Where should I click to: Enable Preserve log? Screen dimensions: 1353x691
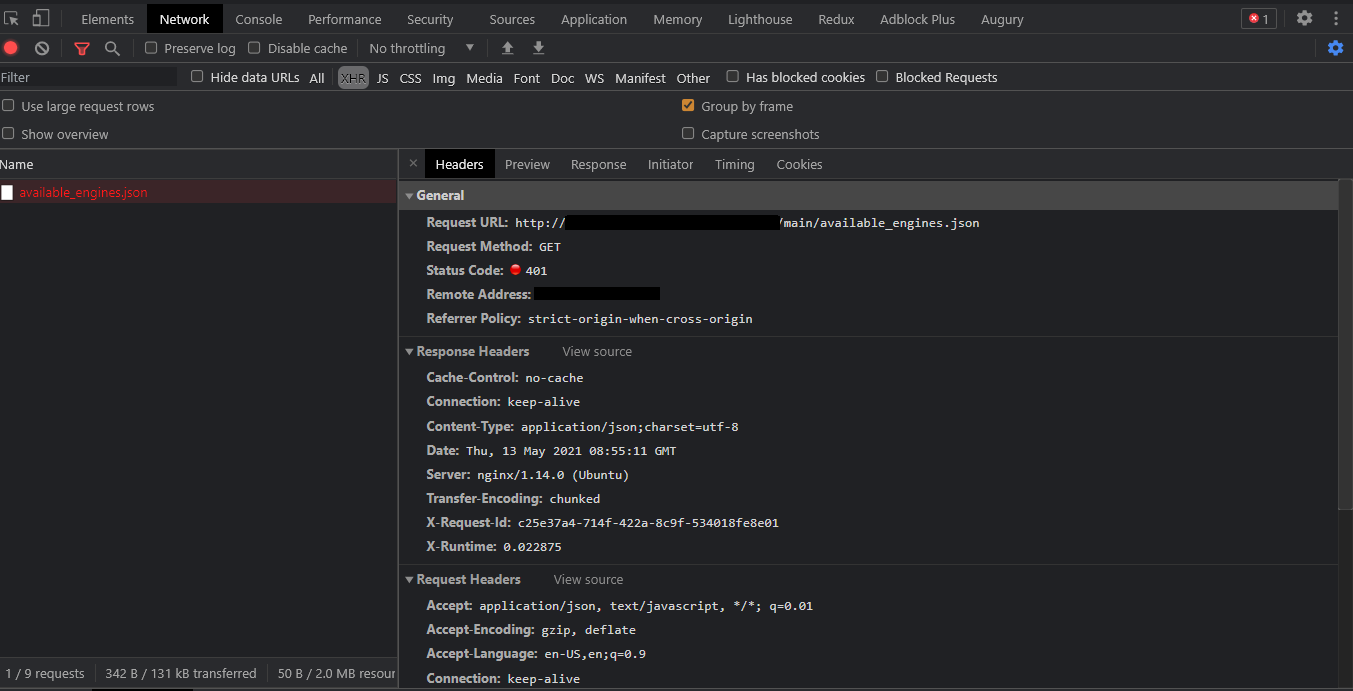(151, 47)
